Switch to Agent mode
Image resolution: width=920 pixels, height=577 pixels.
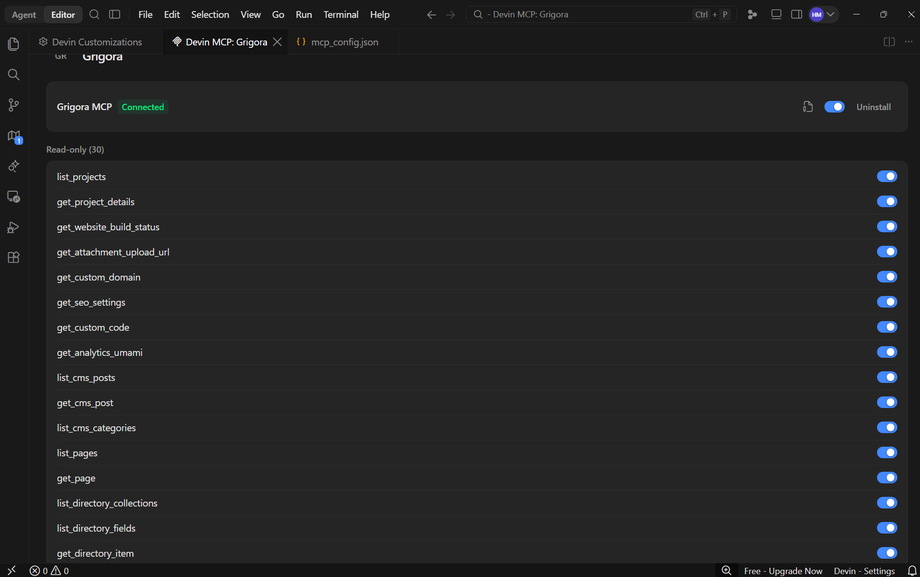coord(24,15)
